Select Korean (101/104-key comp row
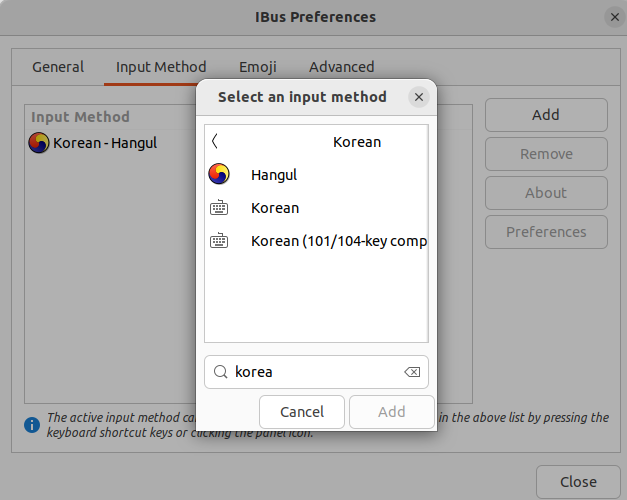This screenshot has width=627, height=500. 316,241
